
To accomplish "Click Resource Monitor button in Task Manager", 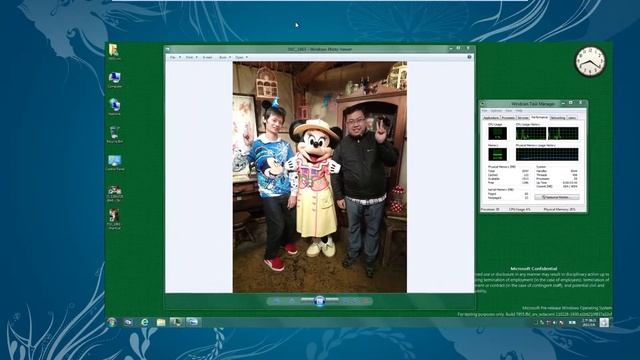I will (x=557, y=197).
